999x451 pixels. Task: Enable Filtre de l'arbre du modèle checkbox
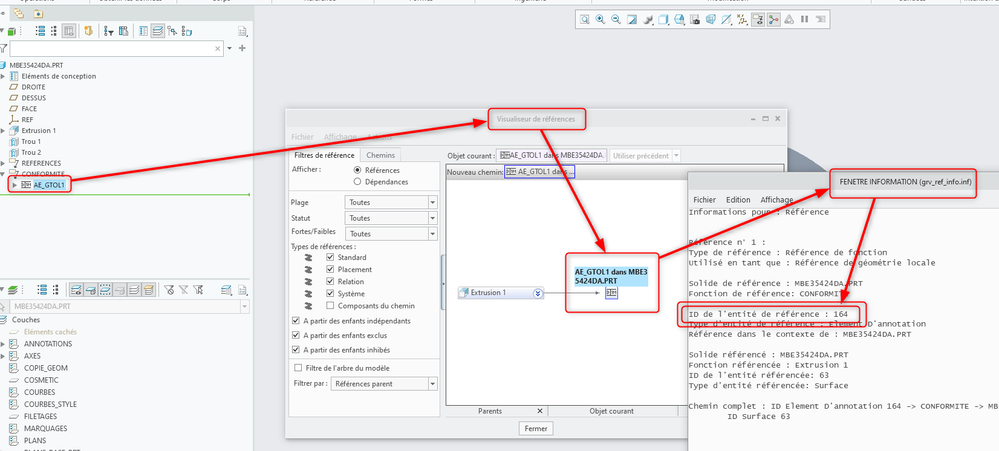pyautogui.click(x=296, y=369)
